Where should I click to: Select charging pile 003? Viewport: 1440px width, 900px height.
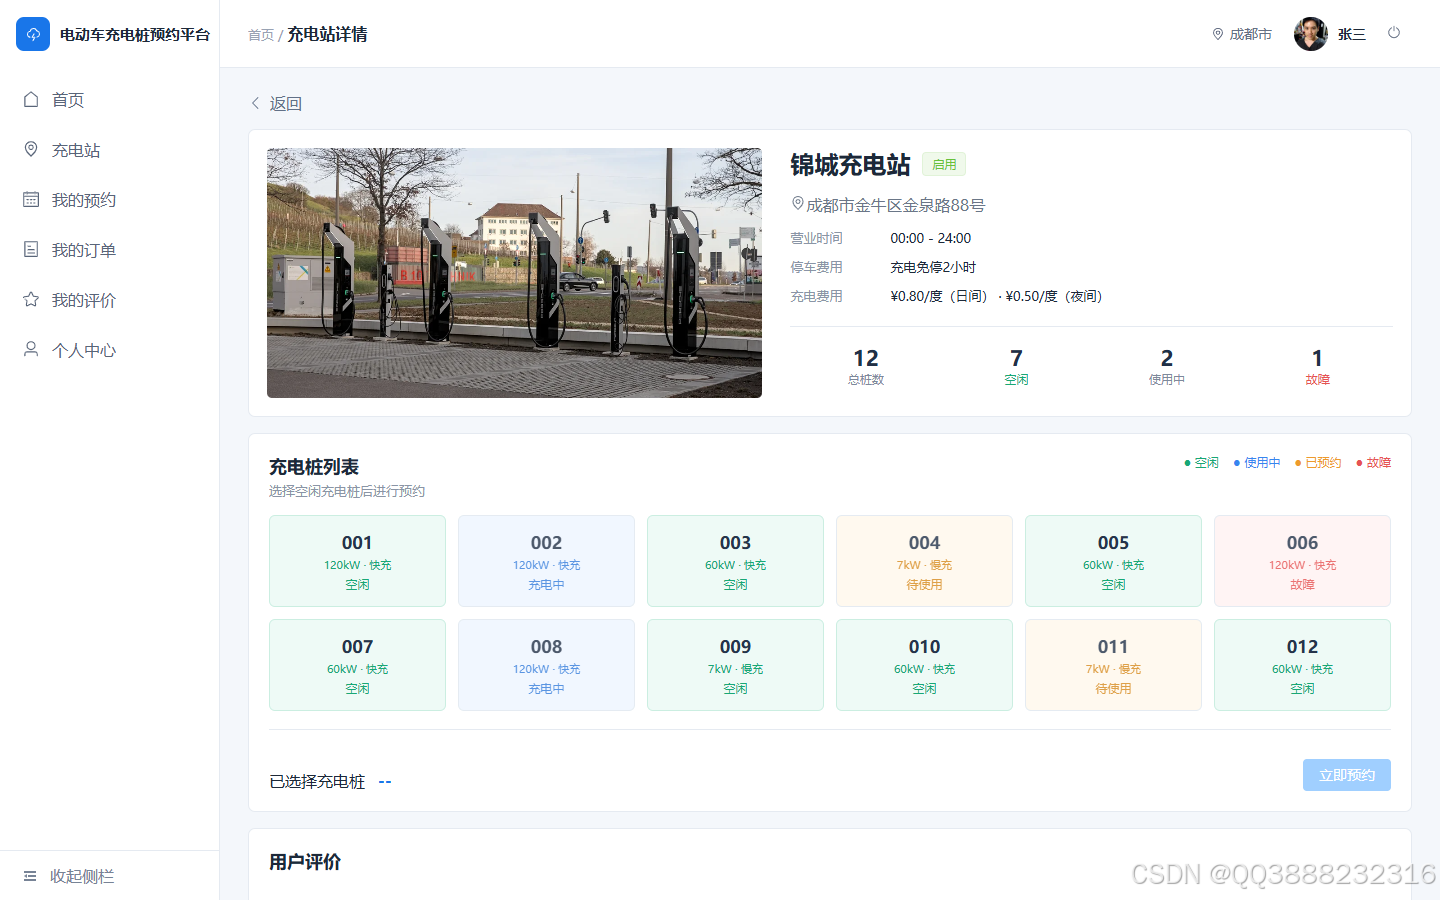pyautogui.click(x=735, y=561)
